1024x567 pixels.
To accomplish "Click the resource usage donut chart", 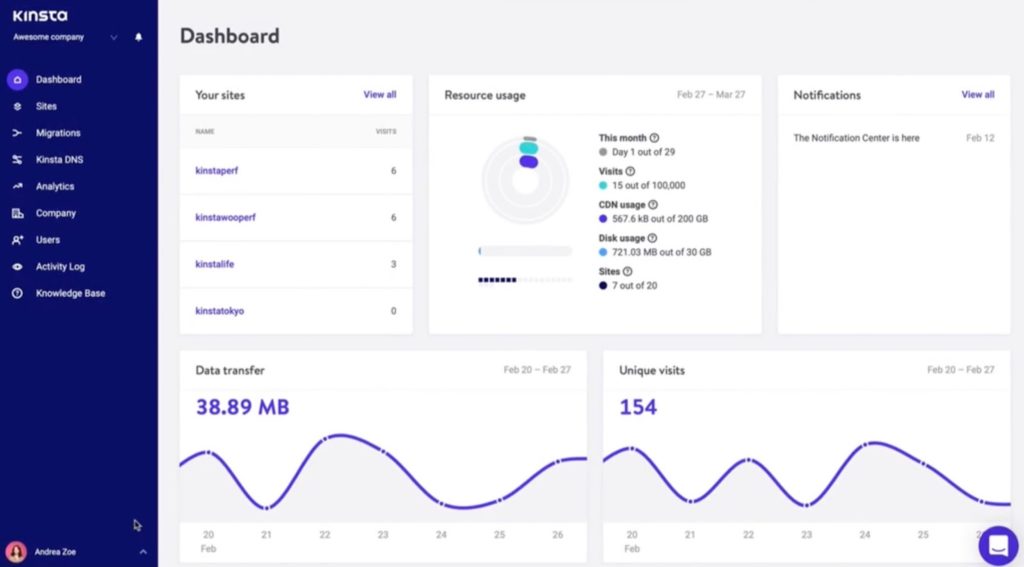I will click(x=525, y=180).
